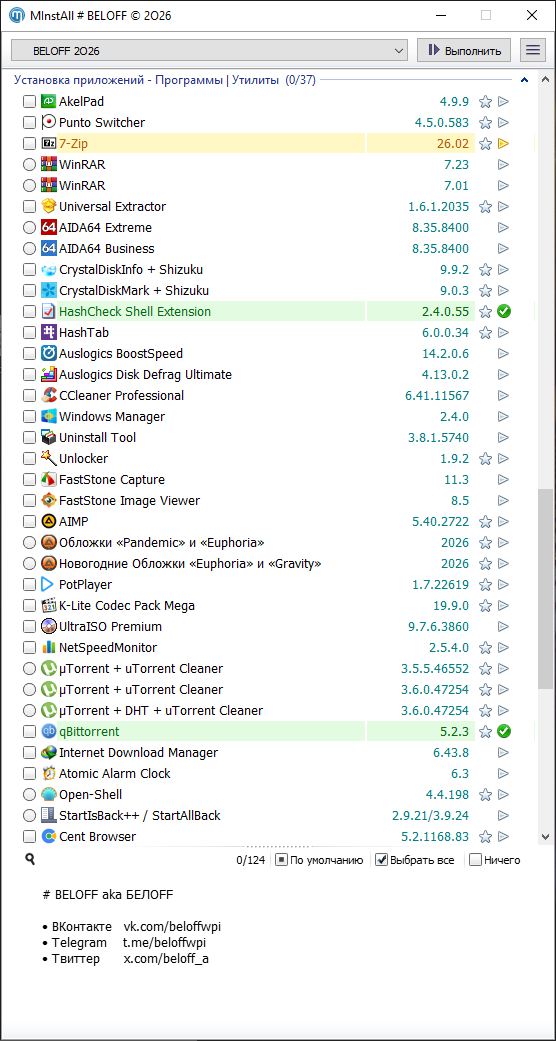Image resolution: width=556 pixels, height=1041 pixels.
Task: Select the Open-Shell radio button
Action: click(29, 795)
